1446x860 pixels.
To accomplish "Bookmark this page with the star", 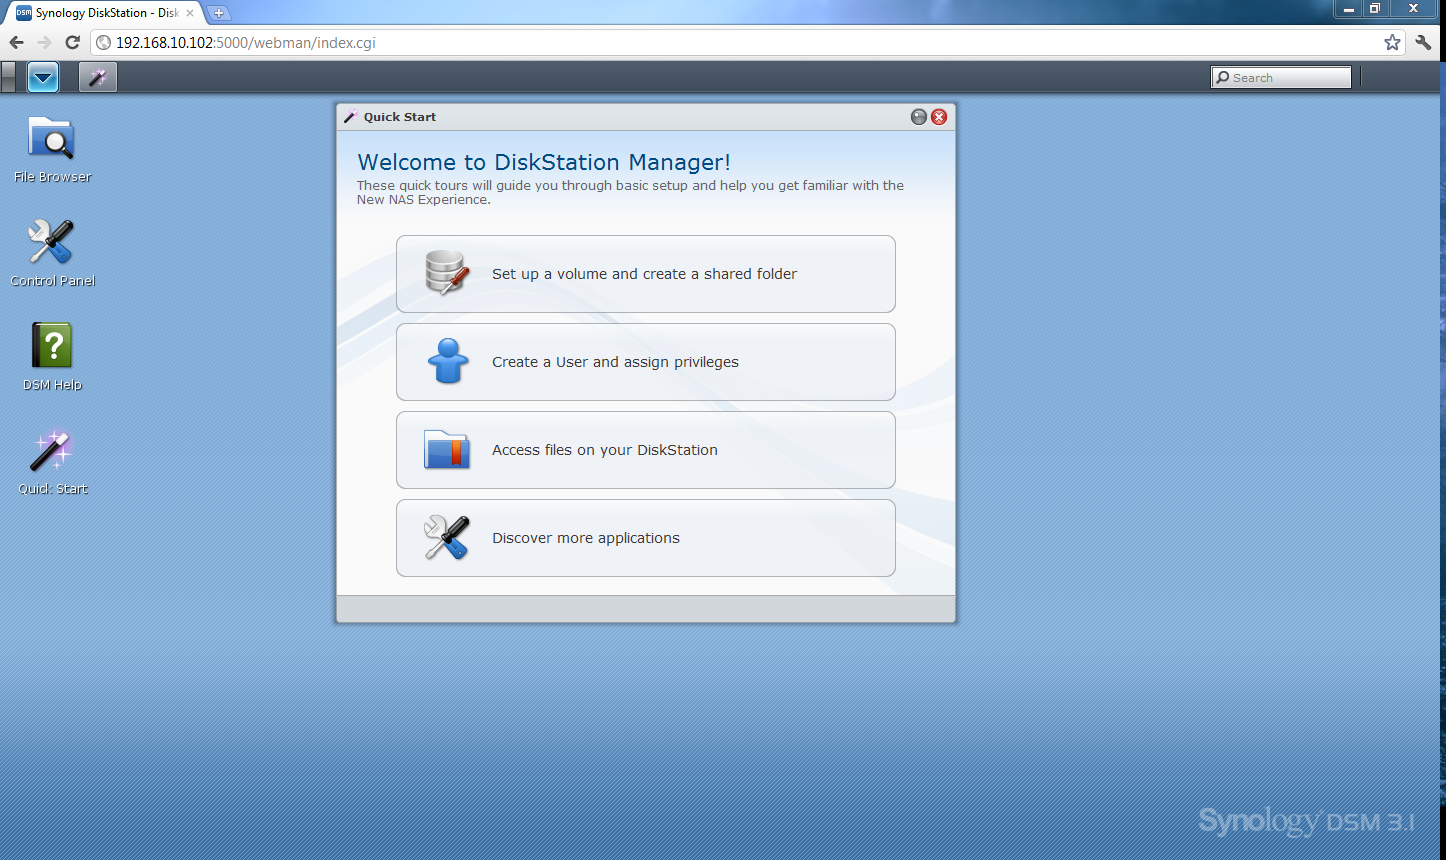I will [x=1392, y=42].
